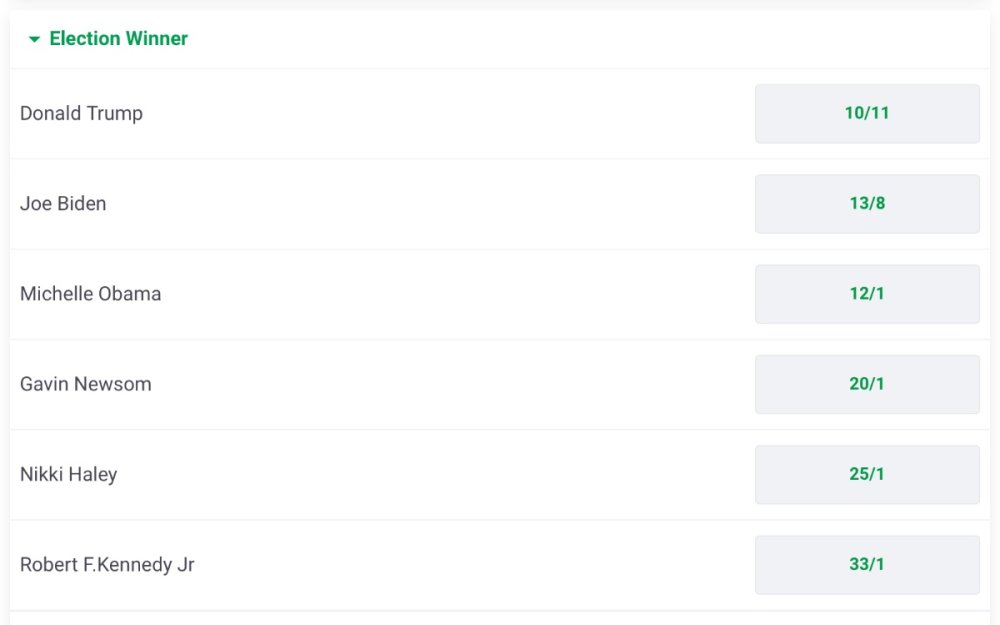This screenshot has width=1000, height=625.
Task: Choose the 20/1 odds button
Action: [x=867, y=384]
